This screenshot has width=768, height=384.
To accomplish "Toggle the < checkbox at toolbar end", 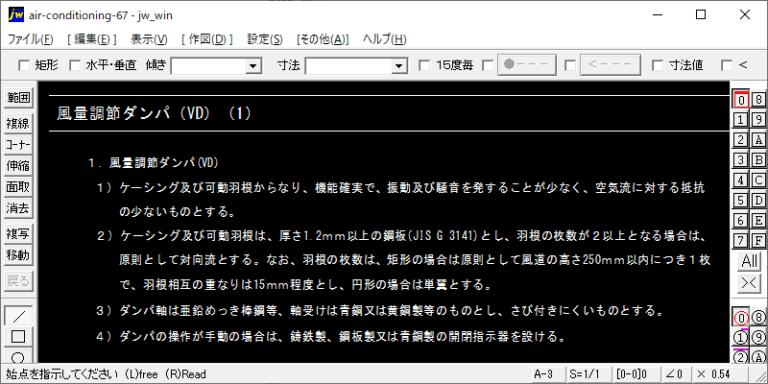I will tap(727, 65).
